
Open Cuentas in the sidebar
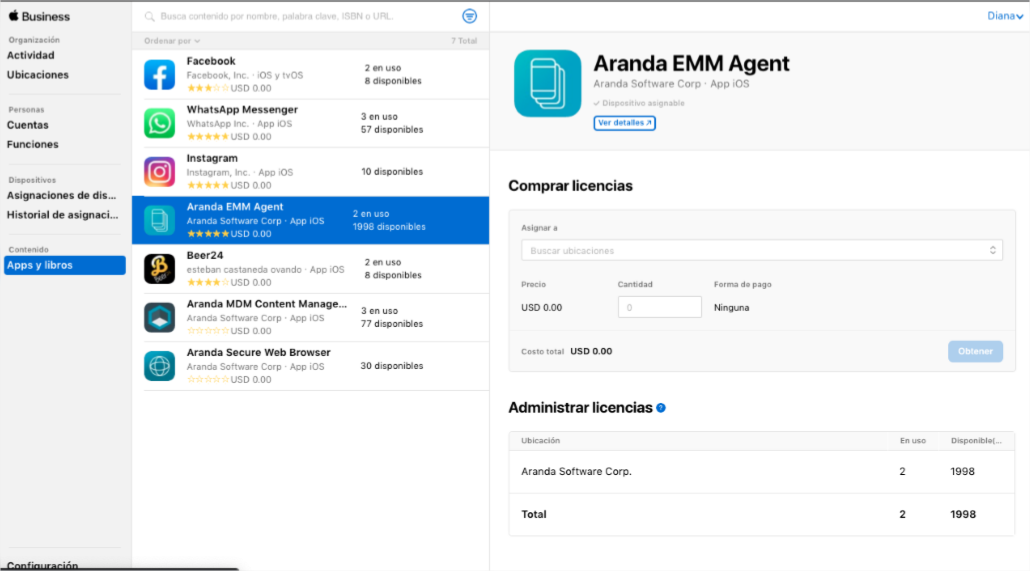[x=28, y=125]
